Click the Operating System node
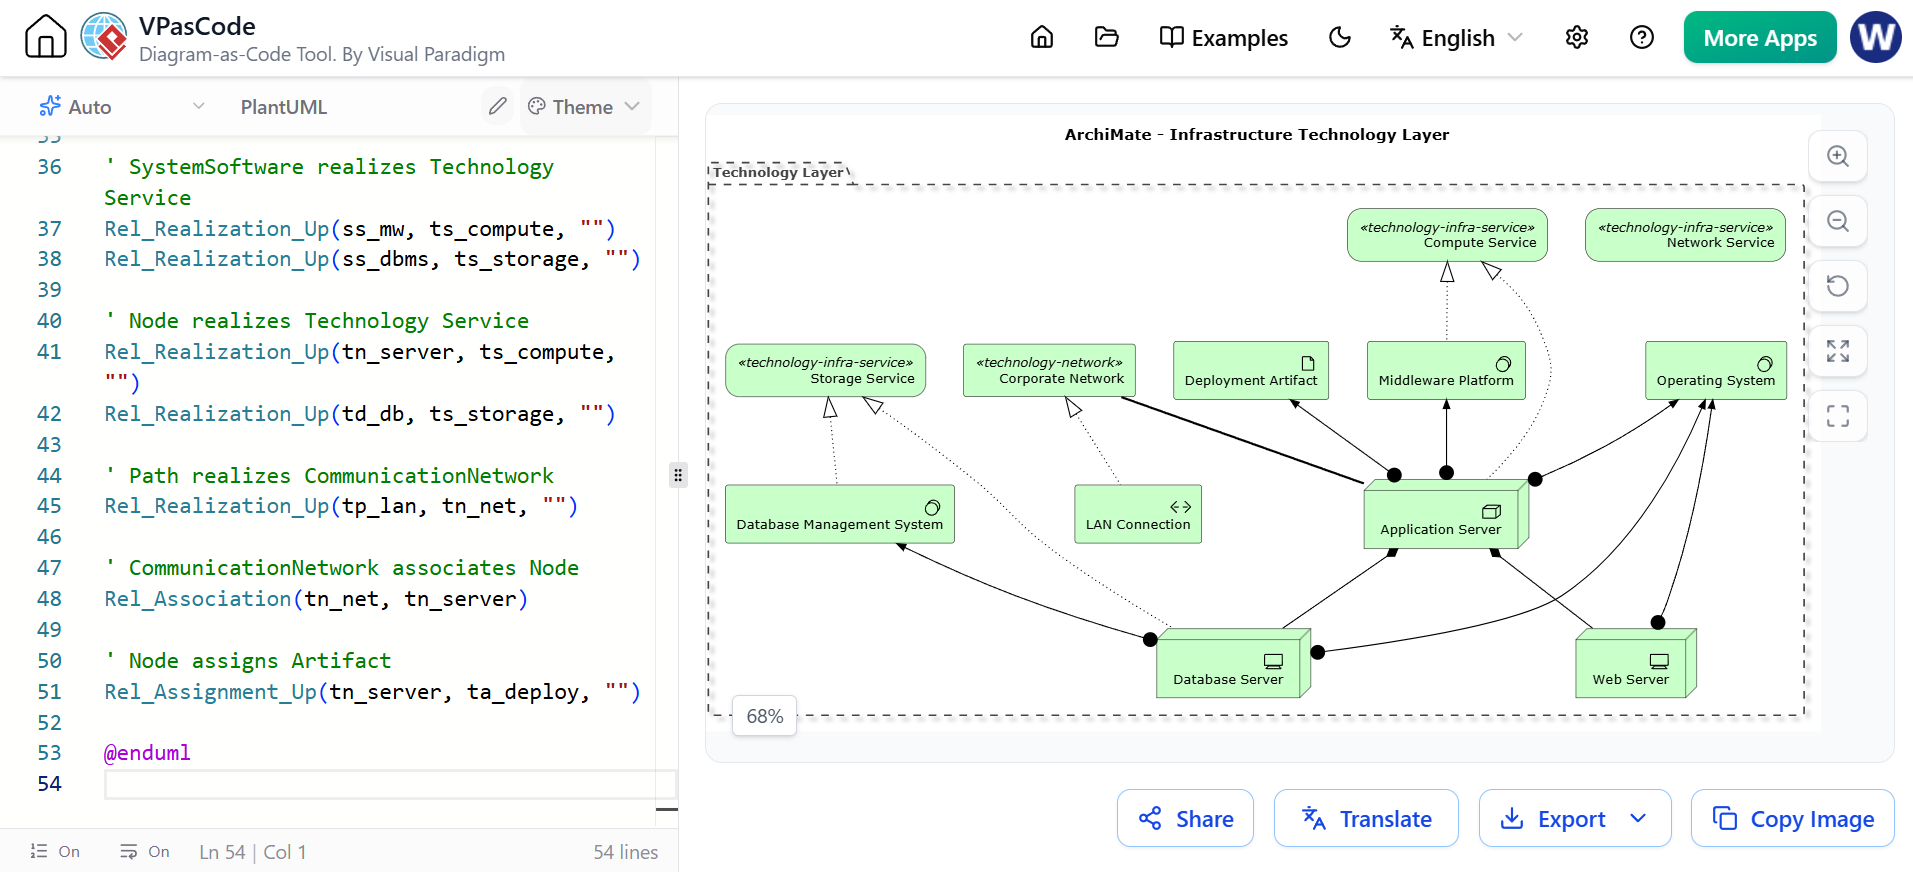Screen dimensions: 1913x872 (x=1716, y=370)
